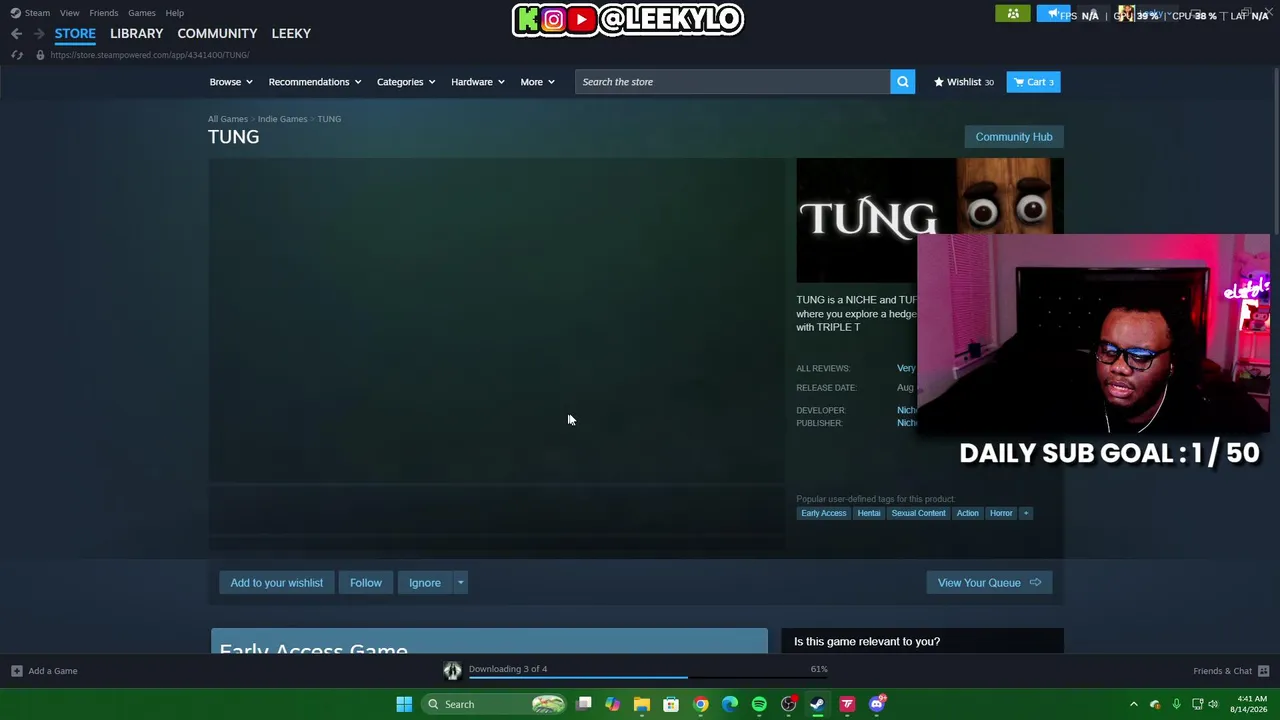Select the STORE tab
Image resolution: width=1280 pixels, height=720 pixels.
coord(75,33)
